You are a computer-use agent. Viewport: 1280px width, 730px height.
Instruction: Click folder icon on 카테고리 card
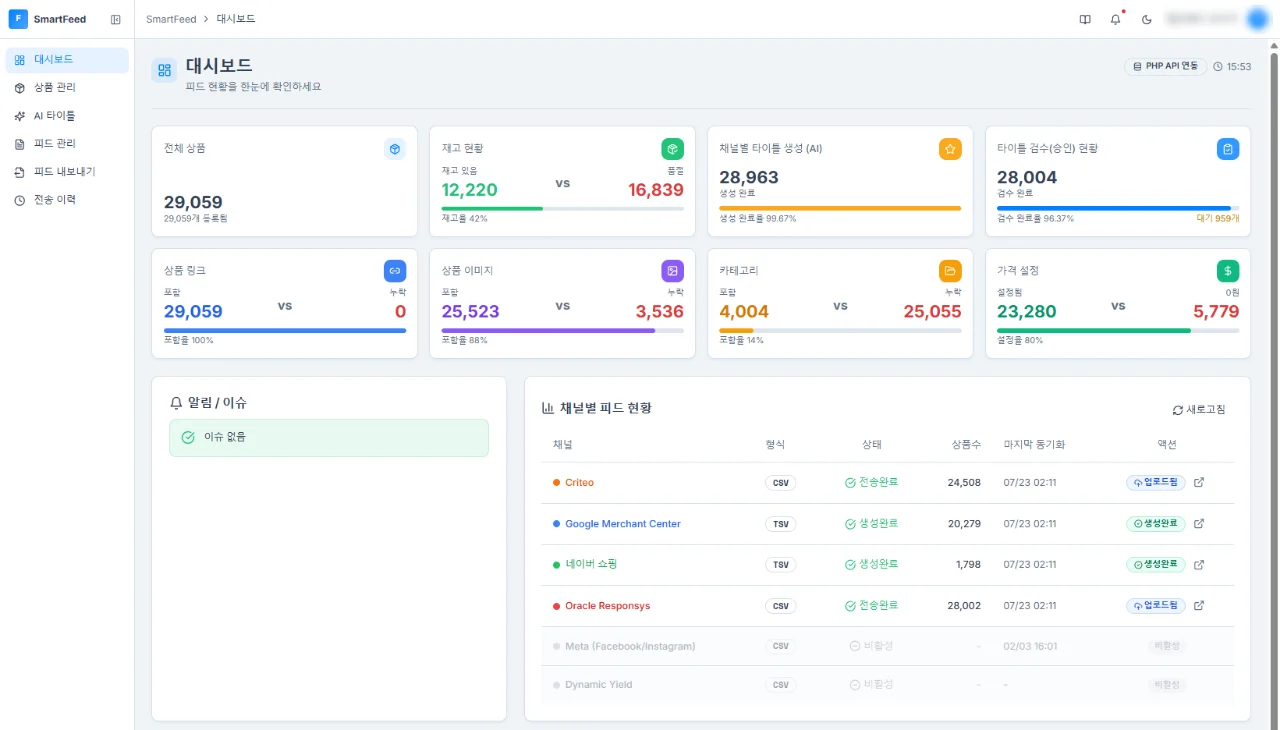950,271
